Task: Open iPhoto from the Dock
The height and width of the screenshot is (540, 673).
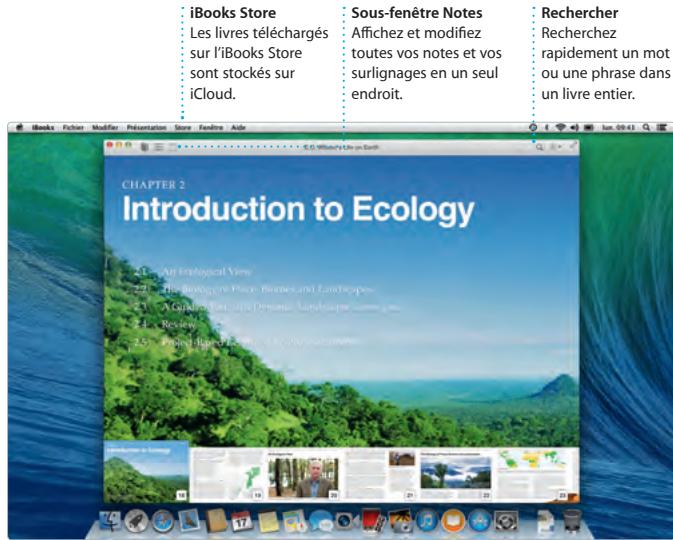Action: [400, 521]
